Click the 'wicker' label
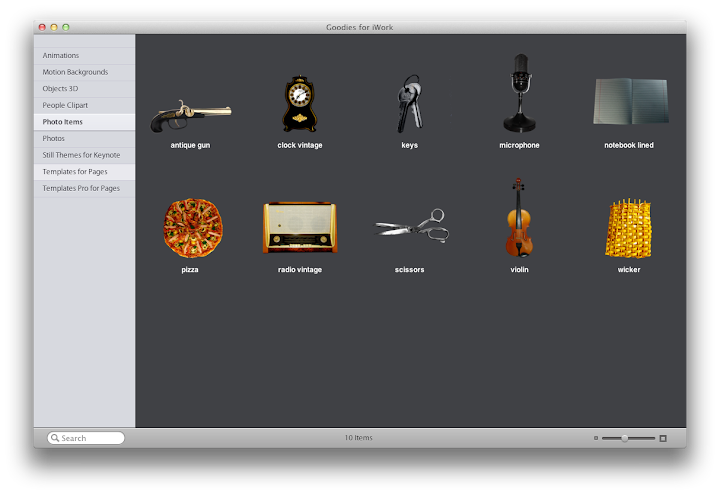The width and height of the screenshot is (720, 495). pyautogui.click(x=629, y=270)
